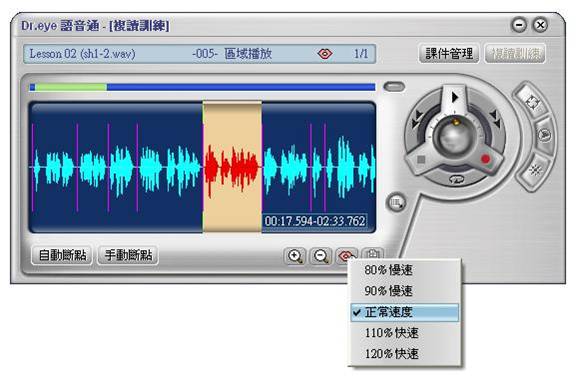Viewport: 581px width, 383px height.
Task: Click the top curved side button on the right
Action: coord(532,101)
